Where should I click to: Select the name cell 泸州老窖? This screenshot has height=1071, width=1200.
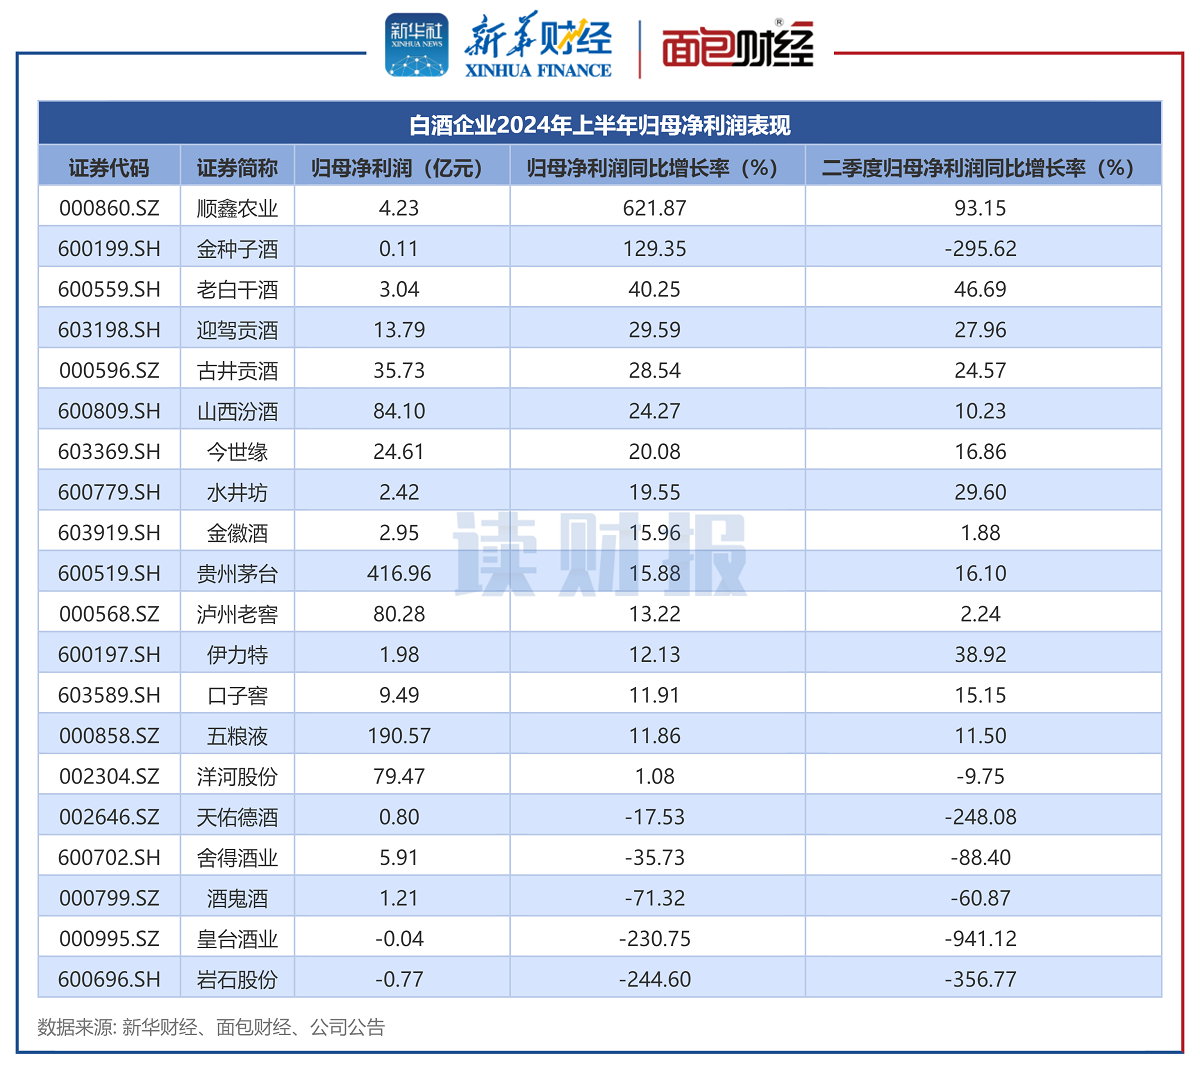pyautogui.click(x=237, y=614)
